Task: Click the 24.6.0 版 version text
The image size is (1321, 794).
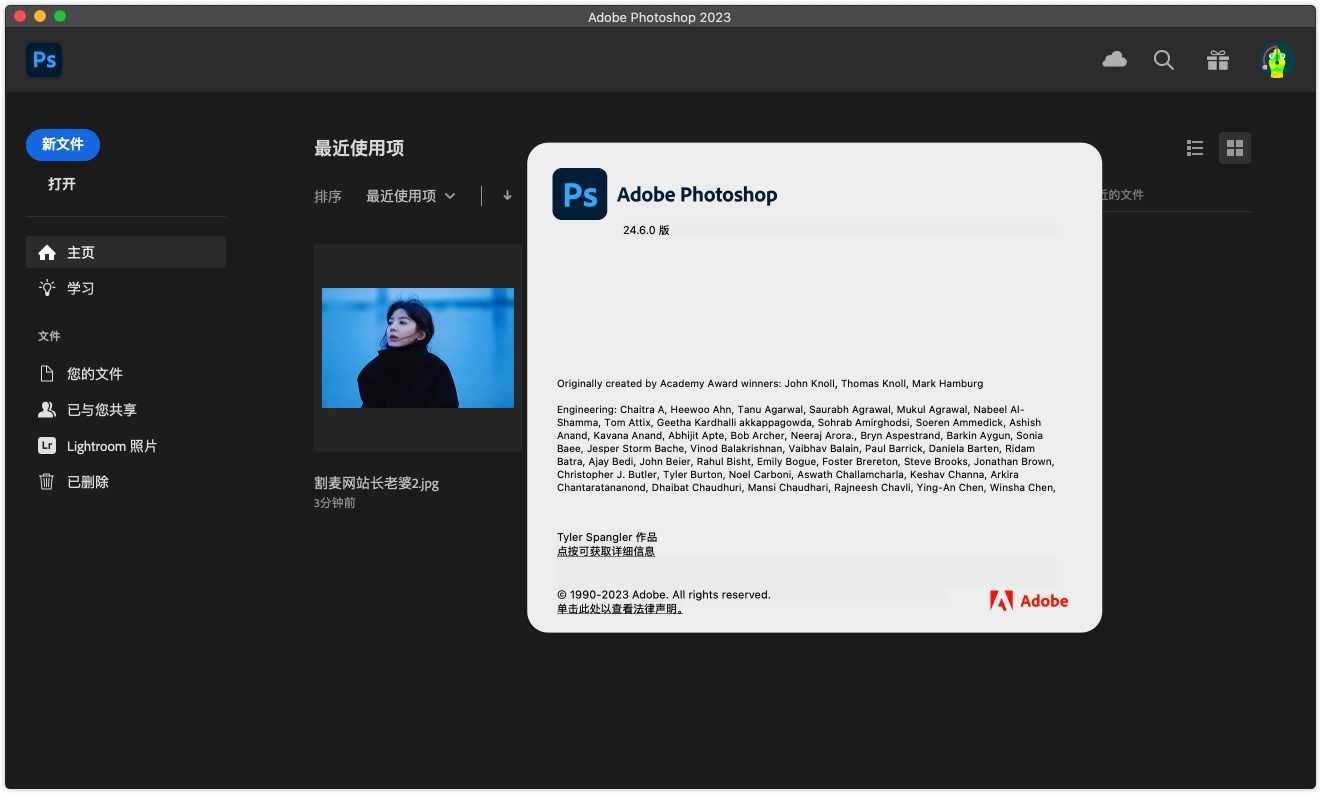Action: click(646, 230)
